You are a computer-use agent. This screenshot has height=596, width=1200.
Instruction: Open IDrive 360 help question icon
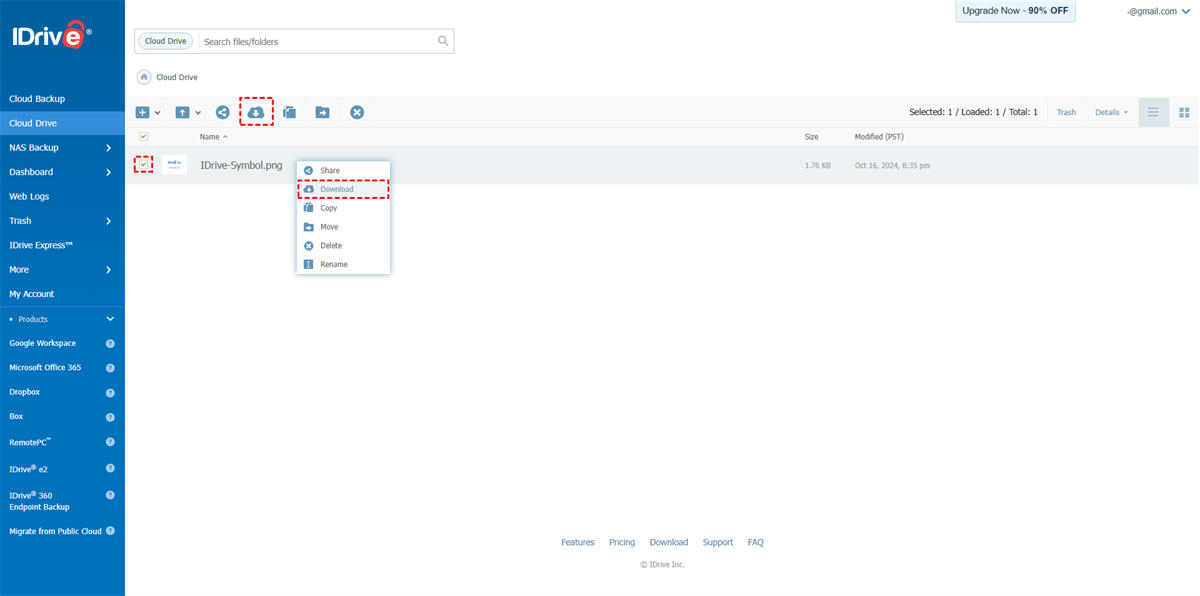point(110,495)
